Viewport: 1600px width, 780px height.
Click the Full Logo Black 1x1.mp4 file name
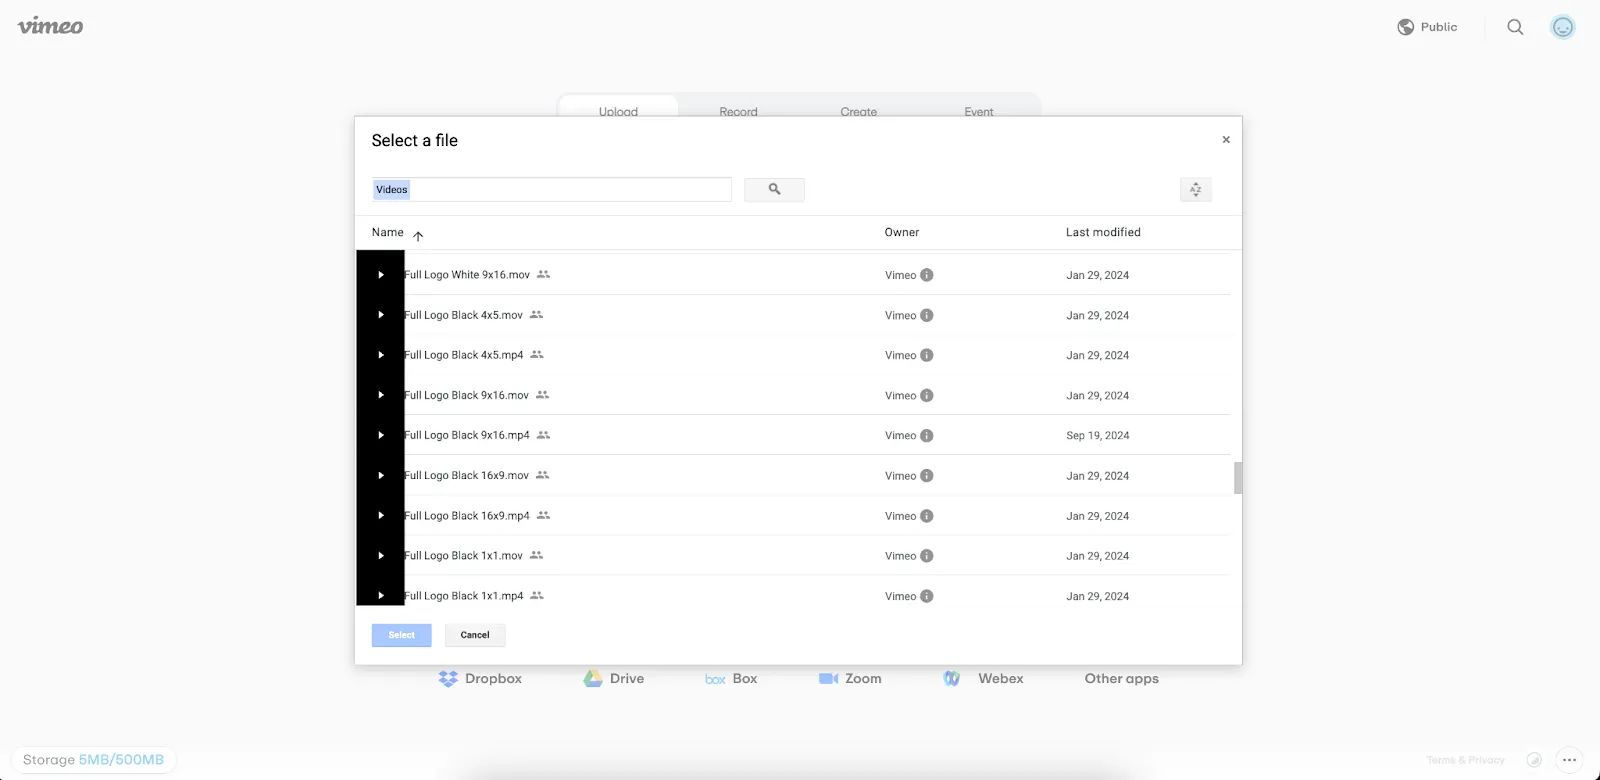[x=464, y=596]
